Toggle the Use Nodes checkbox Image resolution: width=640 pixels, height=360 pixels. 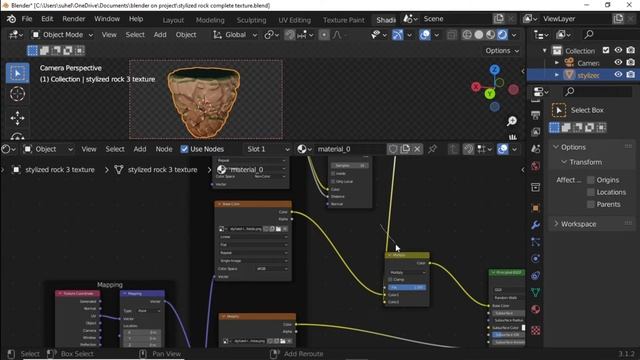(x=184, y=149)
